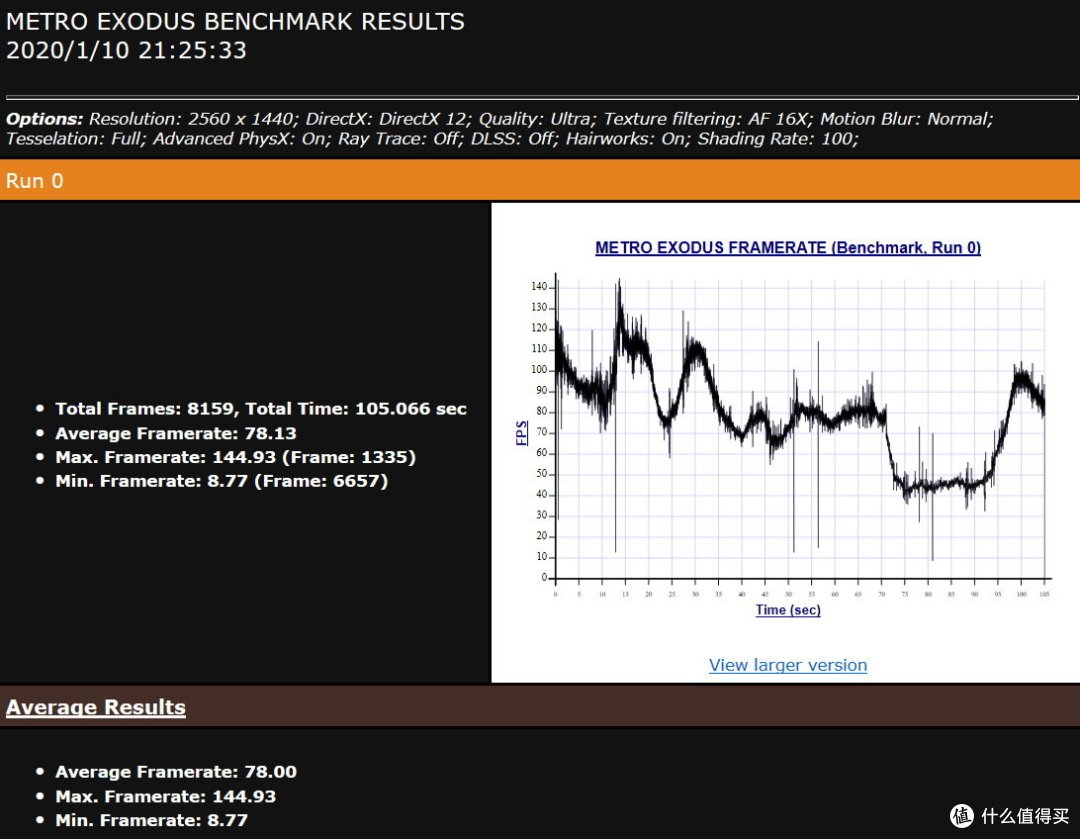Screen dimensions: 1080x839
Task: Click the 'Time (sec)' axis label
Action: [x=788, y=610]
